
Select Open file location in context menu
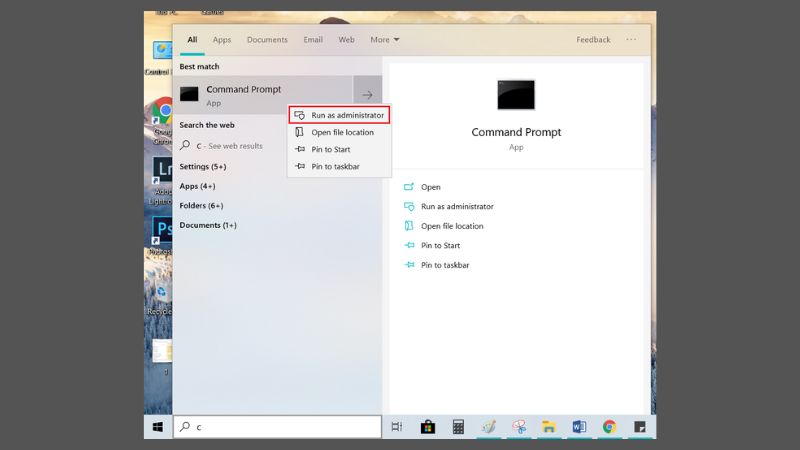coord(342,132)
